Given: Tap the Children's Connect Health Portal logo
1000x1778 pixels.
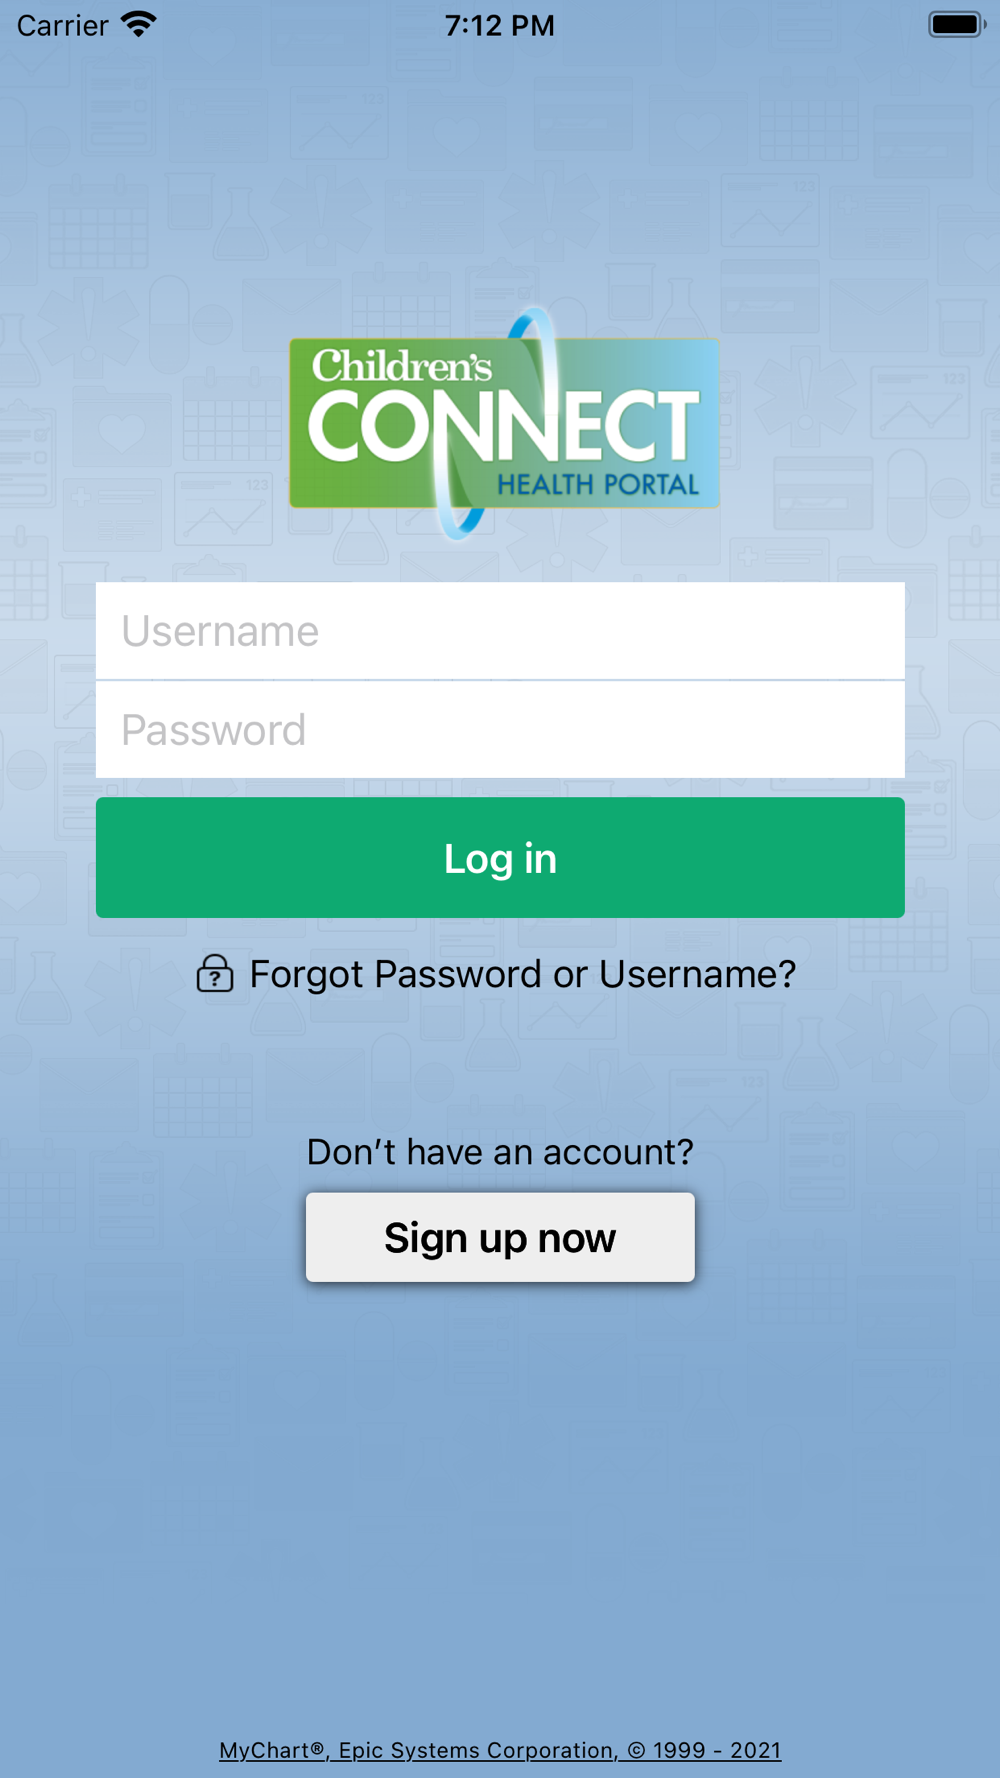Looking at the screenshot, I should 504,423.
